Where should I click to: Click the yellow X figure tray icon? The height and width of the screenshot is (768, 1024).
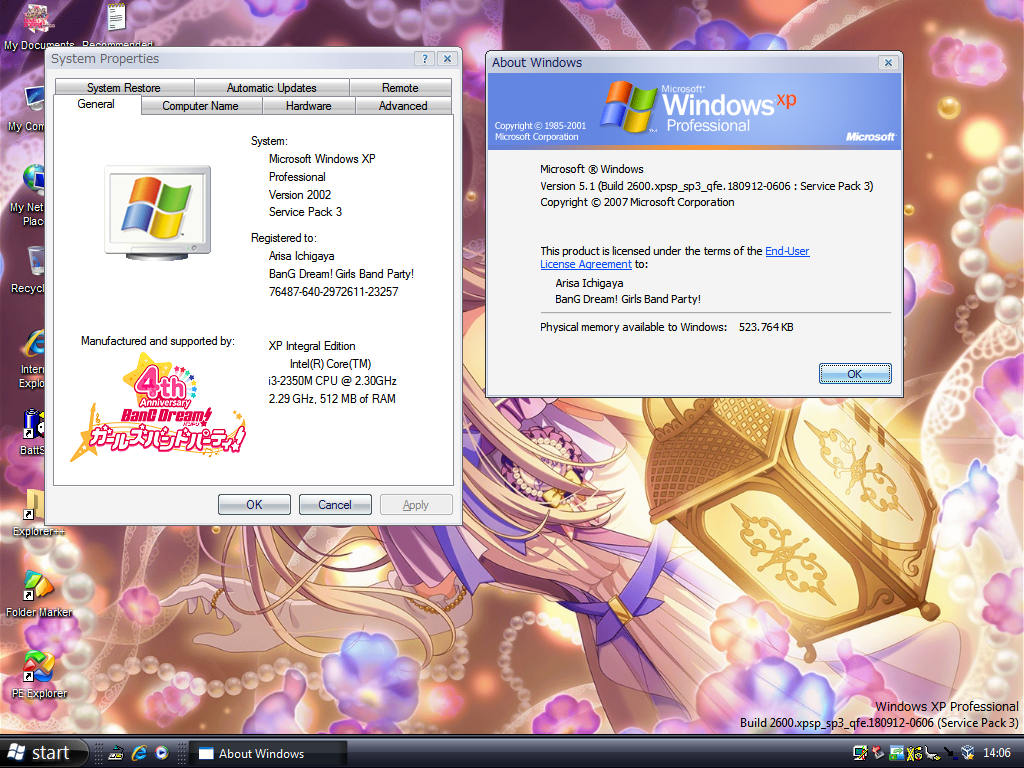914,753
